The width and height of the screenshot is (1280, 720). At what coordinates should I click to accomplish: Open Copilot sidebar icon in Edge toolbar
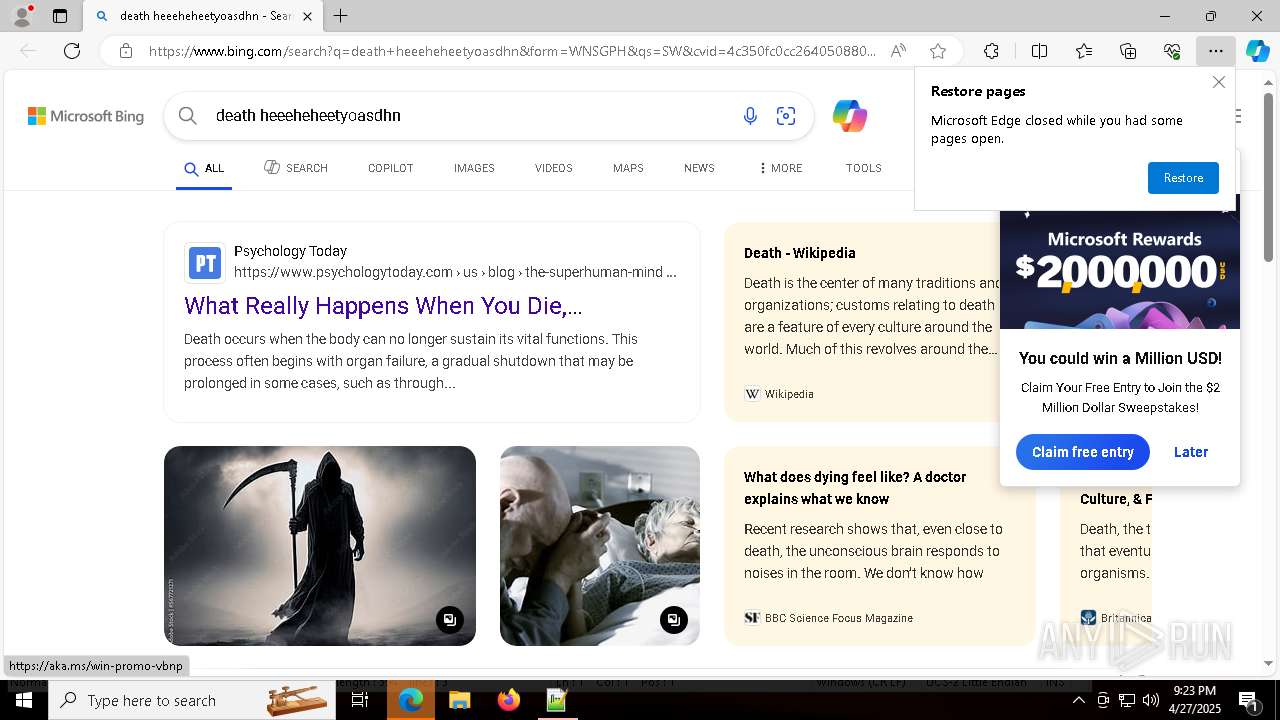[x=1257, y=51]
